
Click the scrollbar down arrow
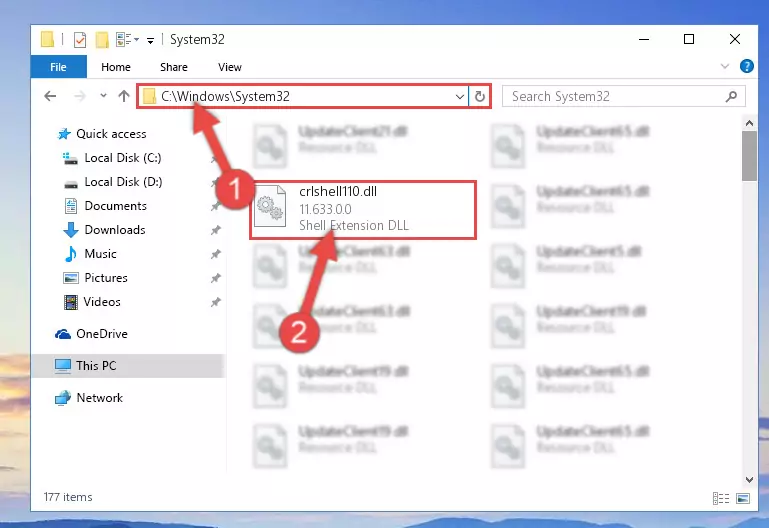coord(749,479)
